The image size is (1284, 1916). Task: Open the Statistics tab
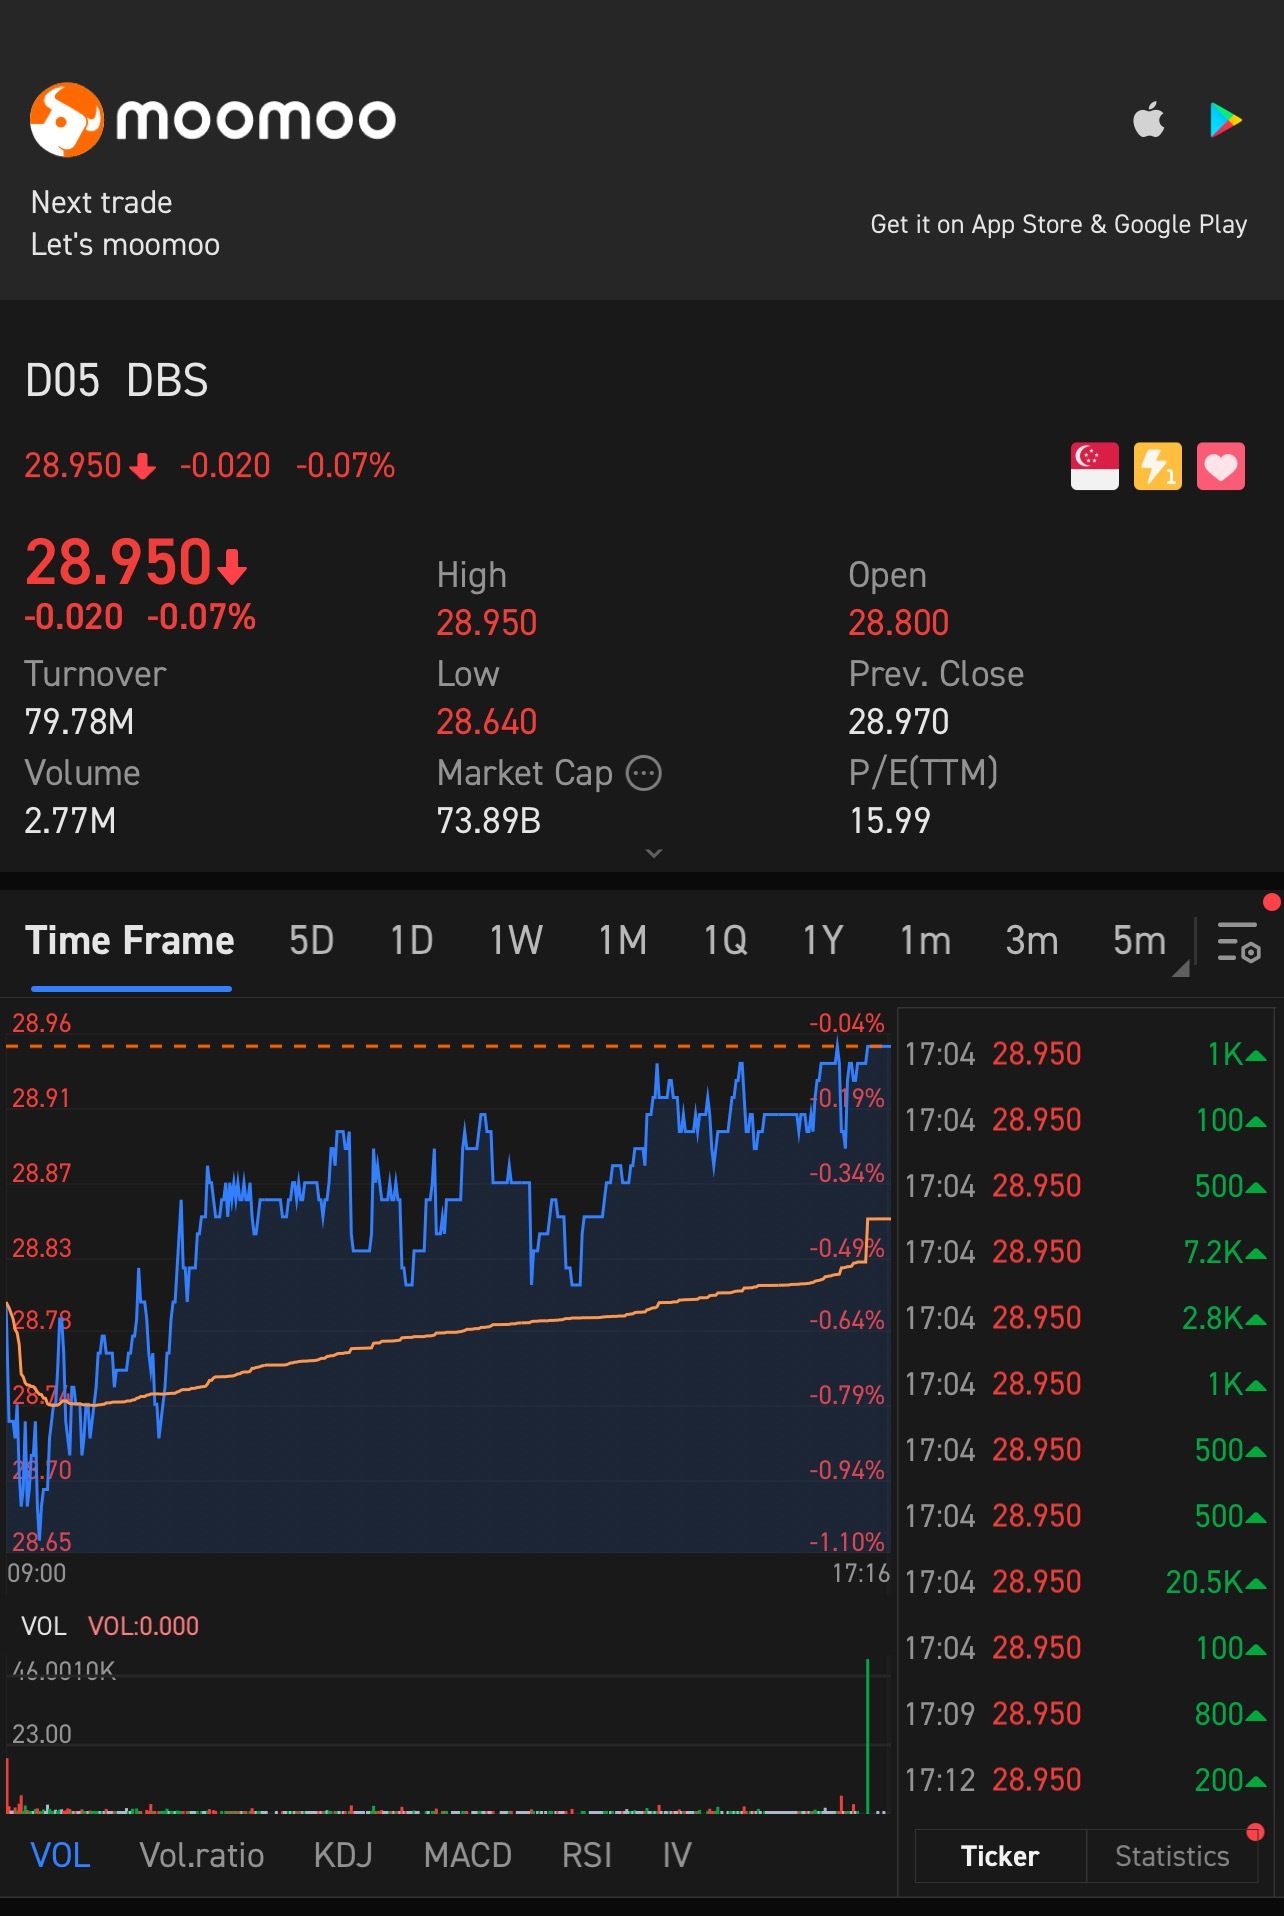coord(1172,1856)
